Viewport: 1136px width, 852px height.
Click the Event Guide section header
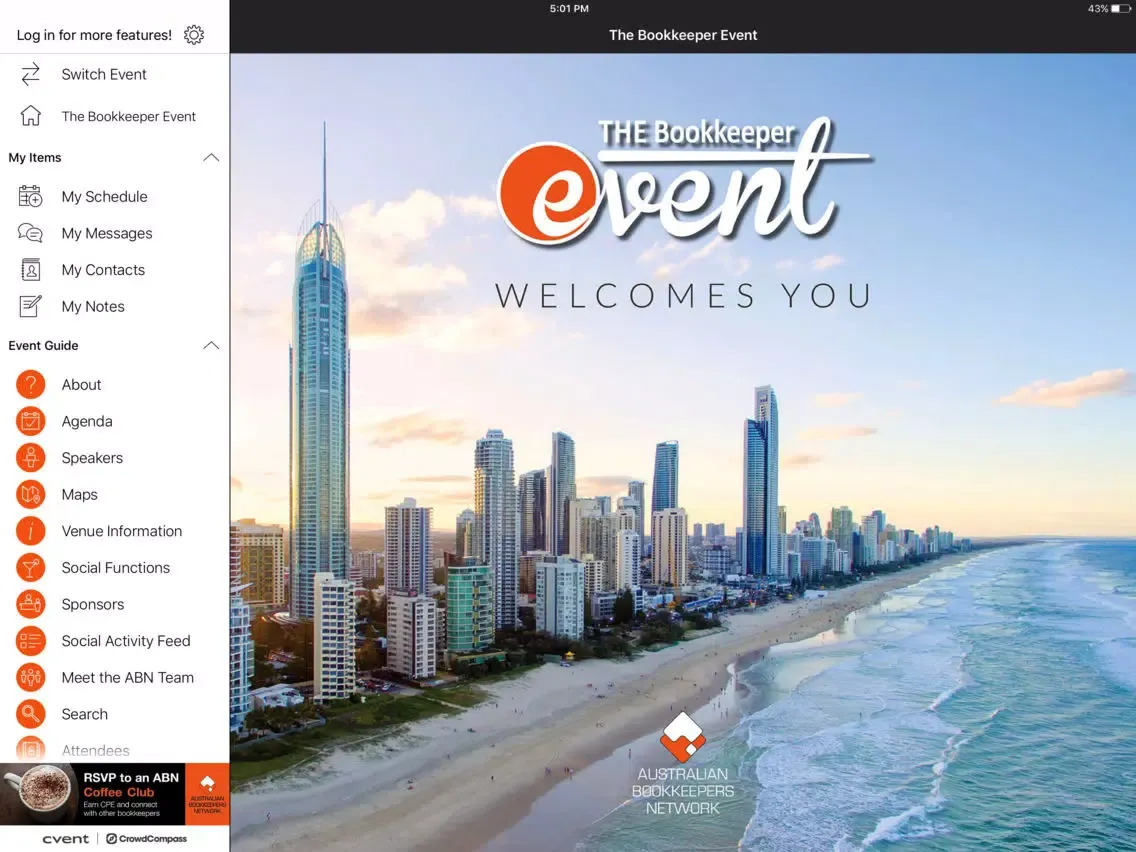tap(114, 346)
